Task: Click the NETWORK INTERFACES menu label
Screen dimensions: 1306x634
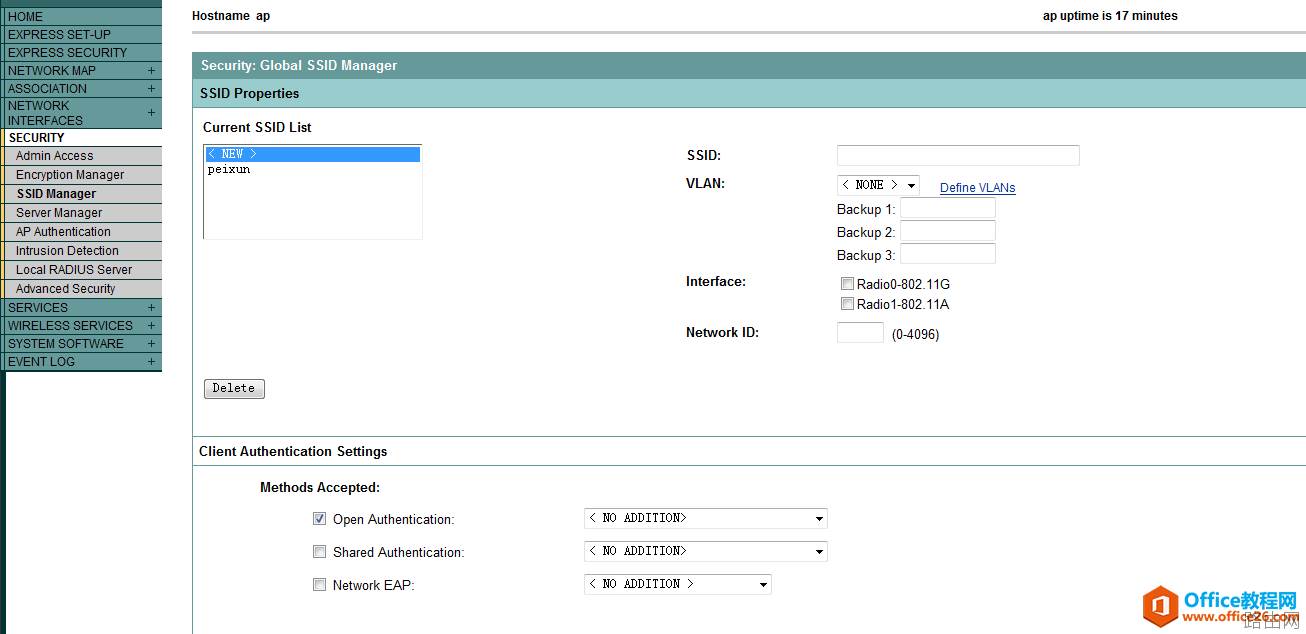Action: pos(45,113)
